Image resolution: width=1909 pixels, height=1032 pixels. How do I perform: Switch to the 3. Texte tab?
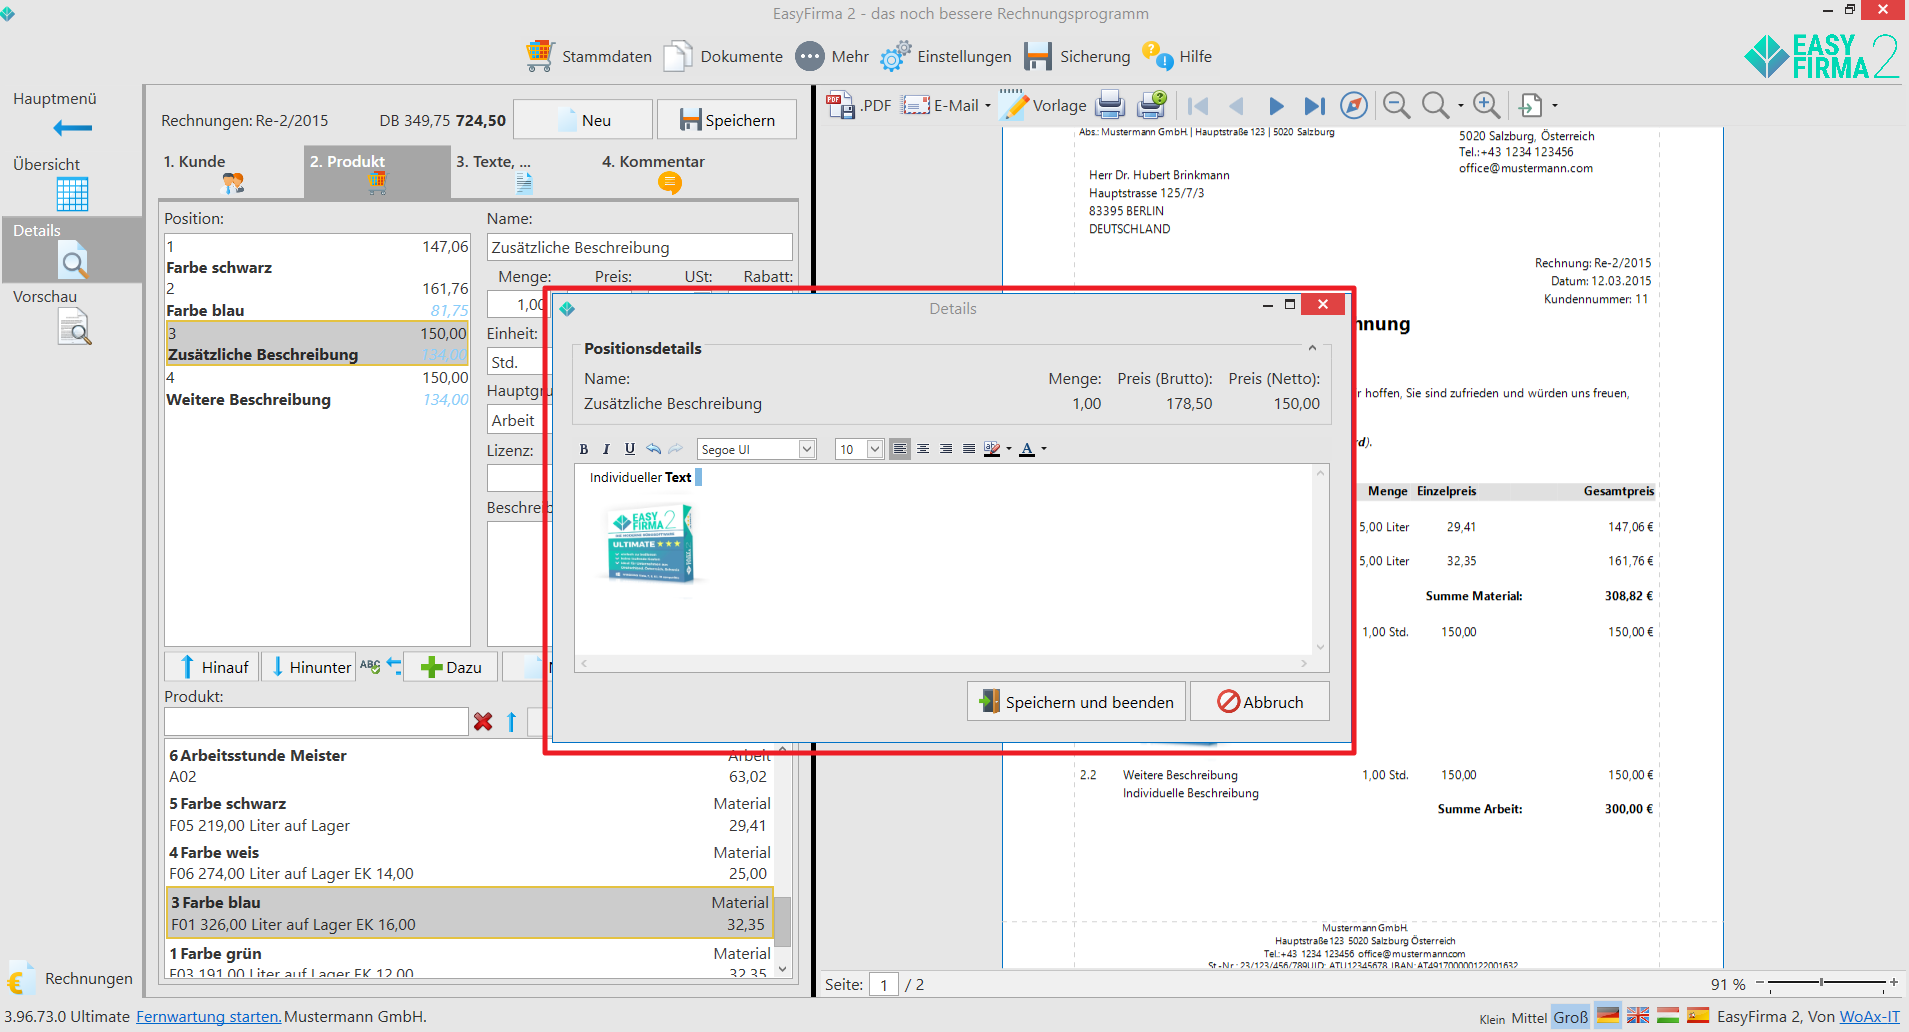click(x=521, y=173)
